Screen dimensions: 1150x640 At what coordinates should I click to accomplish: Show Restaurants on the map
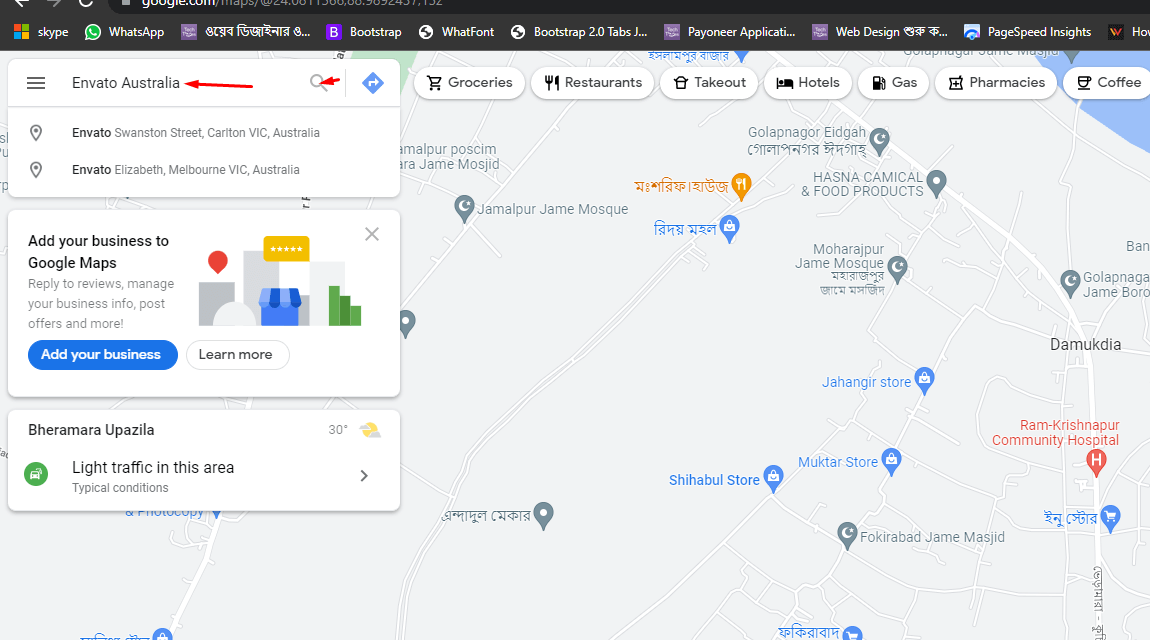(x=592, y=83)
